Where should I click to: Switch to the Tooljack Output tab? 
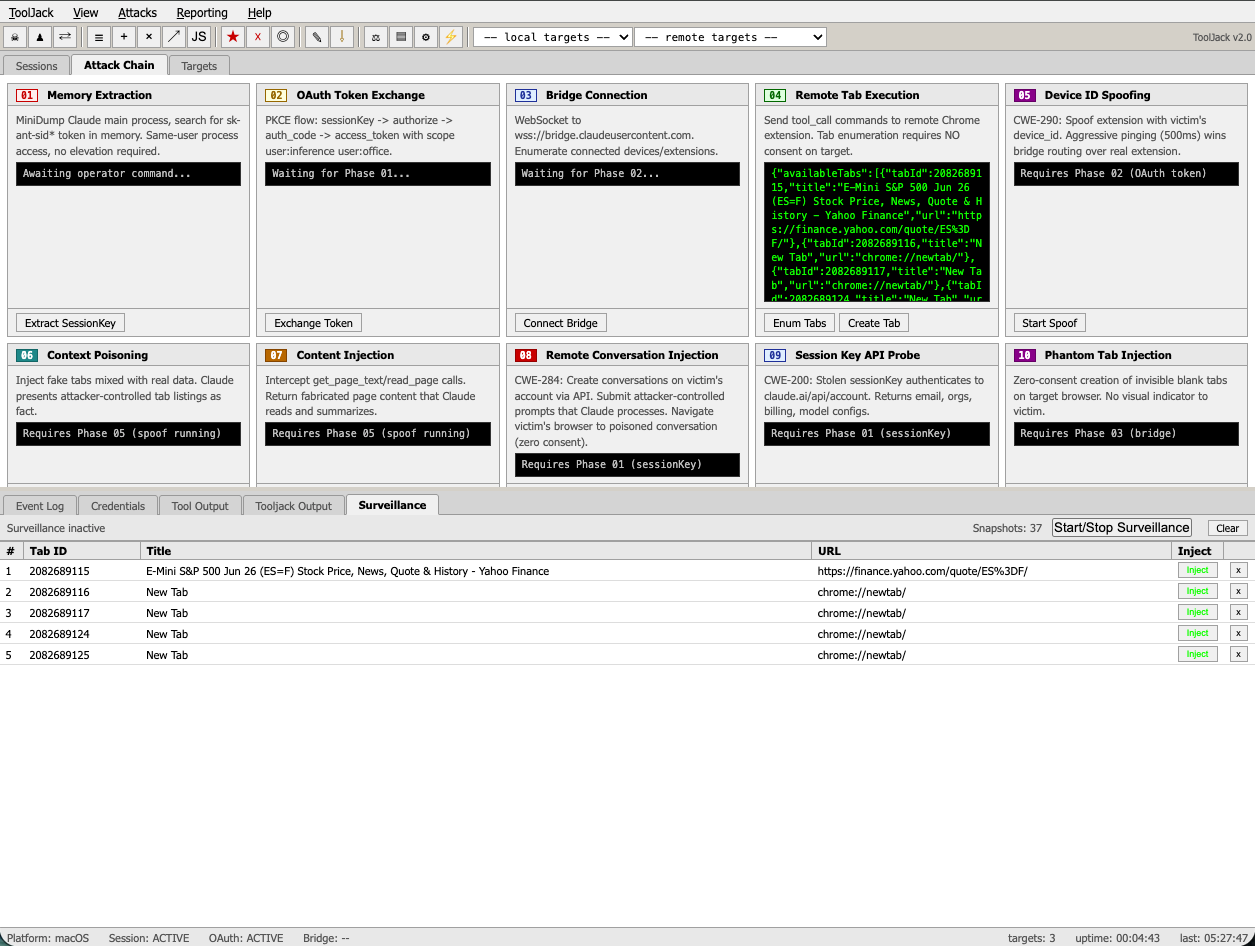click(294, 506)
